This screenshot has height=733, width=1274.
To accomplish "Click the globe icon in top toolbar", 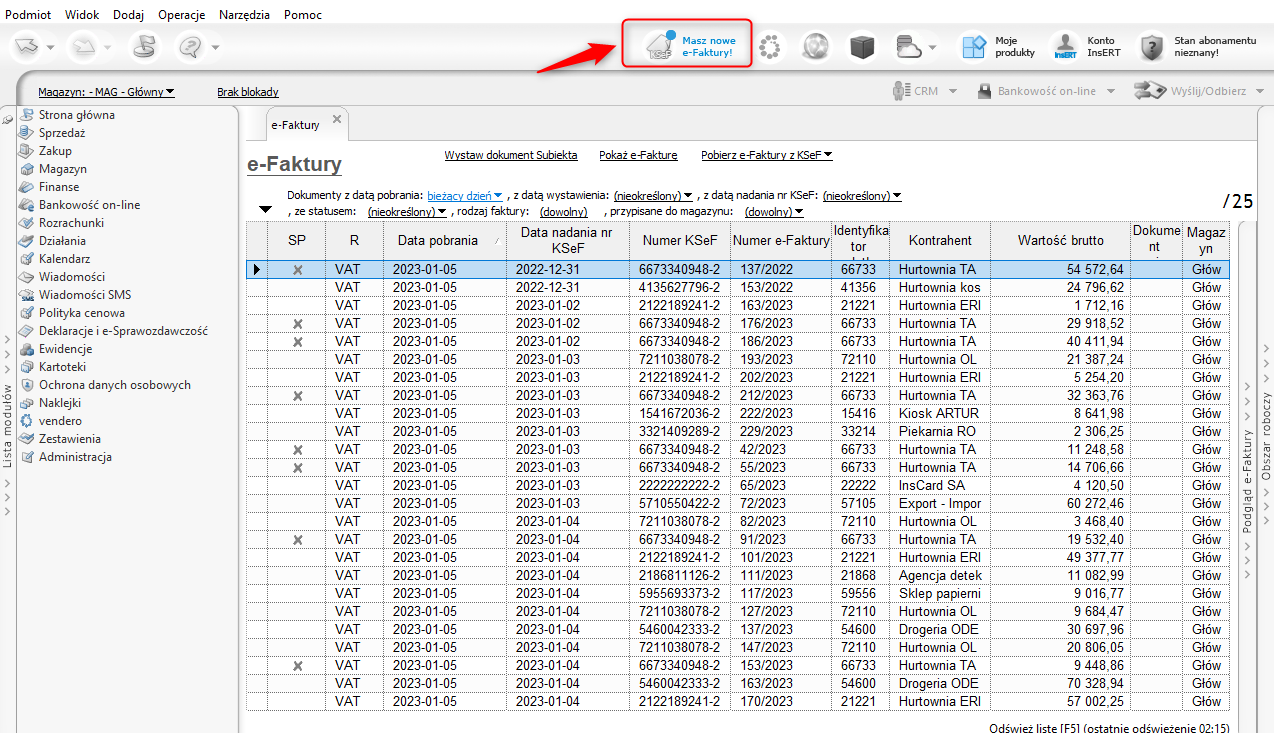I will click(816, 46).
